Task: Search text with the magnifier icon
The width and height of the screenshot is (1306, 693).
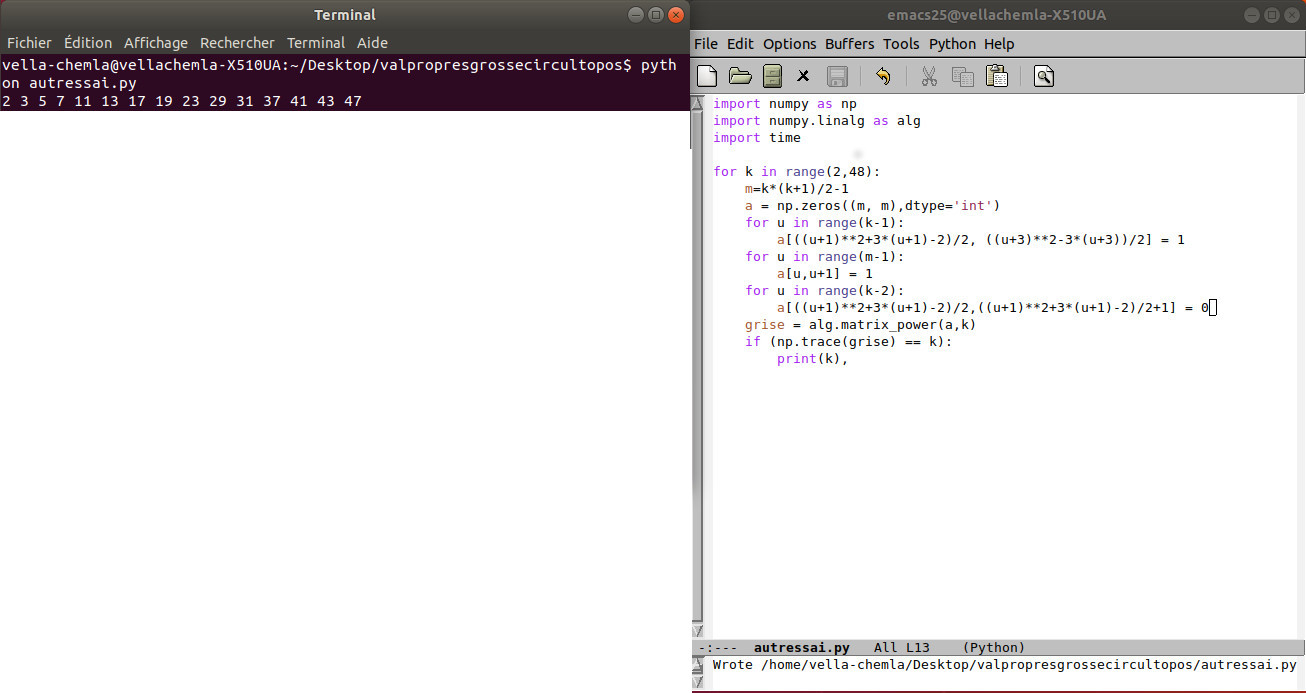Action: pyautogui.click(x=1043, y=76)
